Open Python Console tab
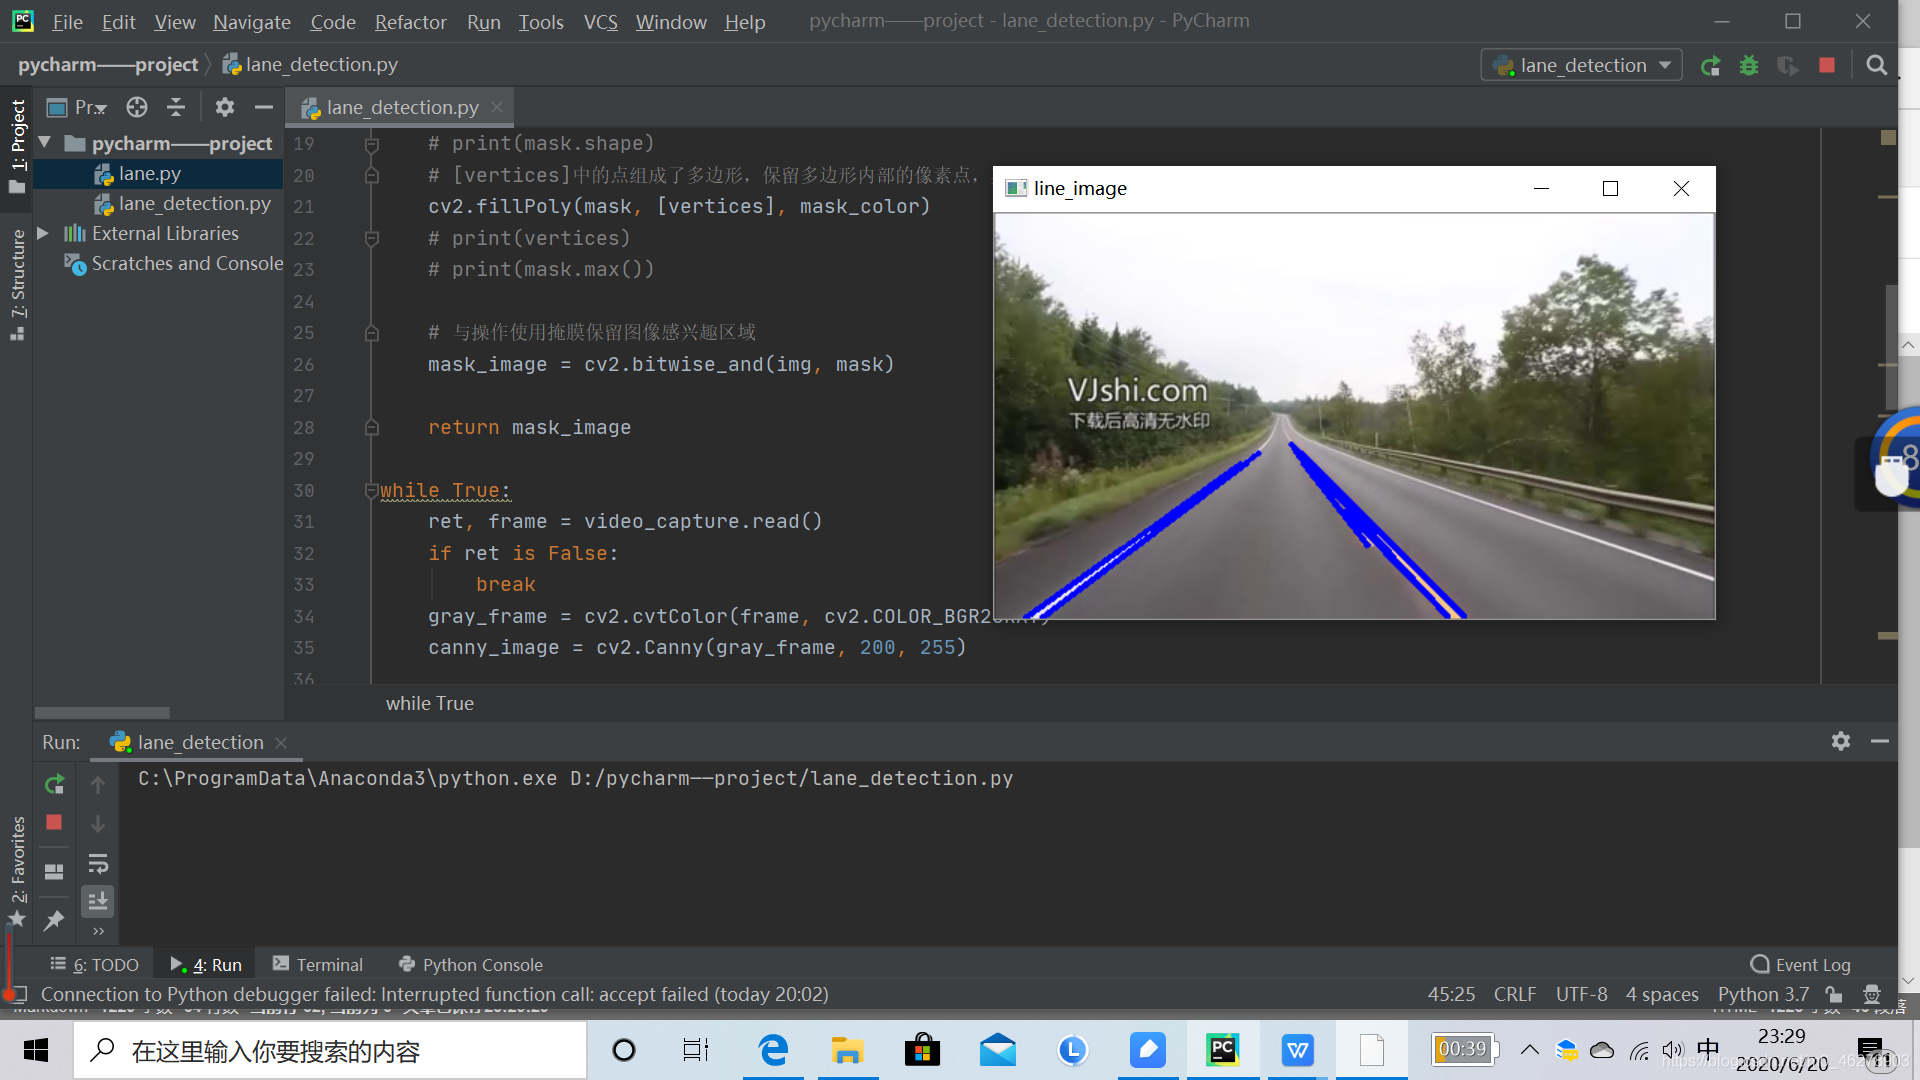 click(x=470, y=965)
